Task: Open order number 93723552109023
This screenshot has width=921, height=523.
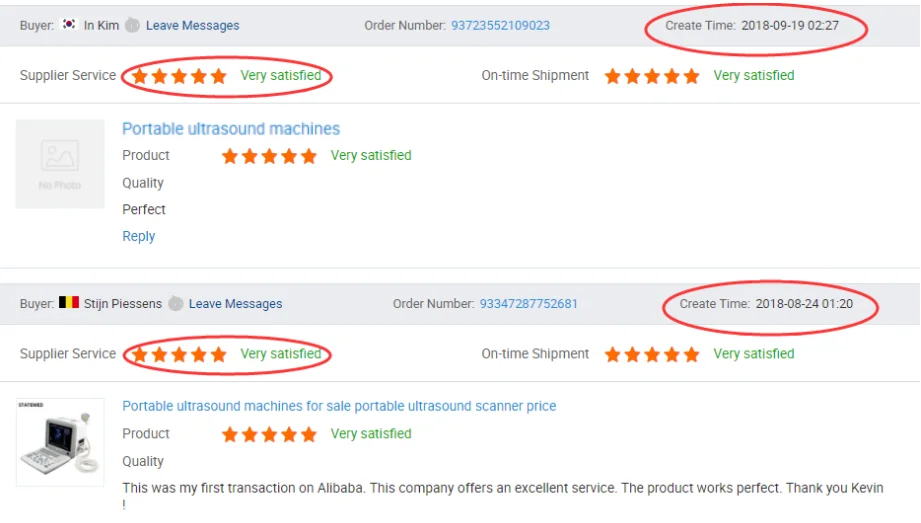Action: [500, 25]
